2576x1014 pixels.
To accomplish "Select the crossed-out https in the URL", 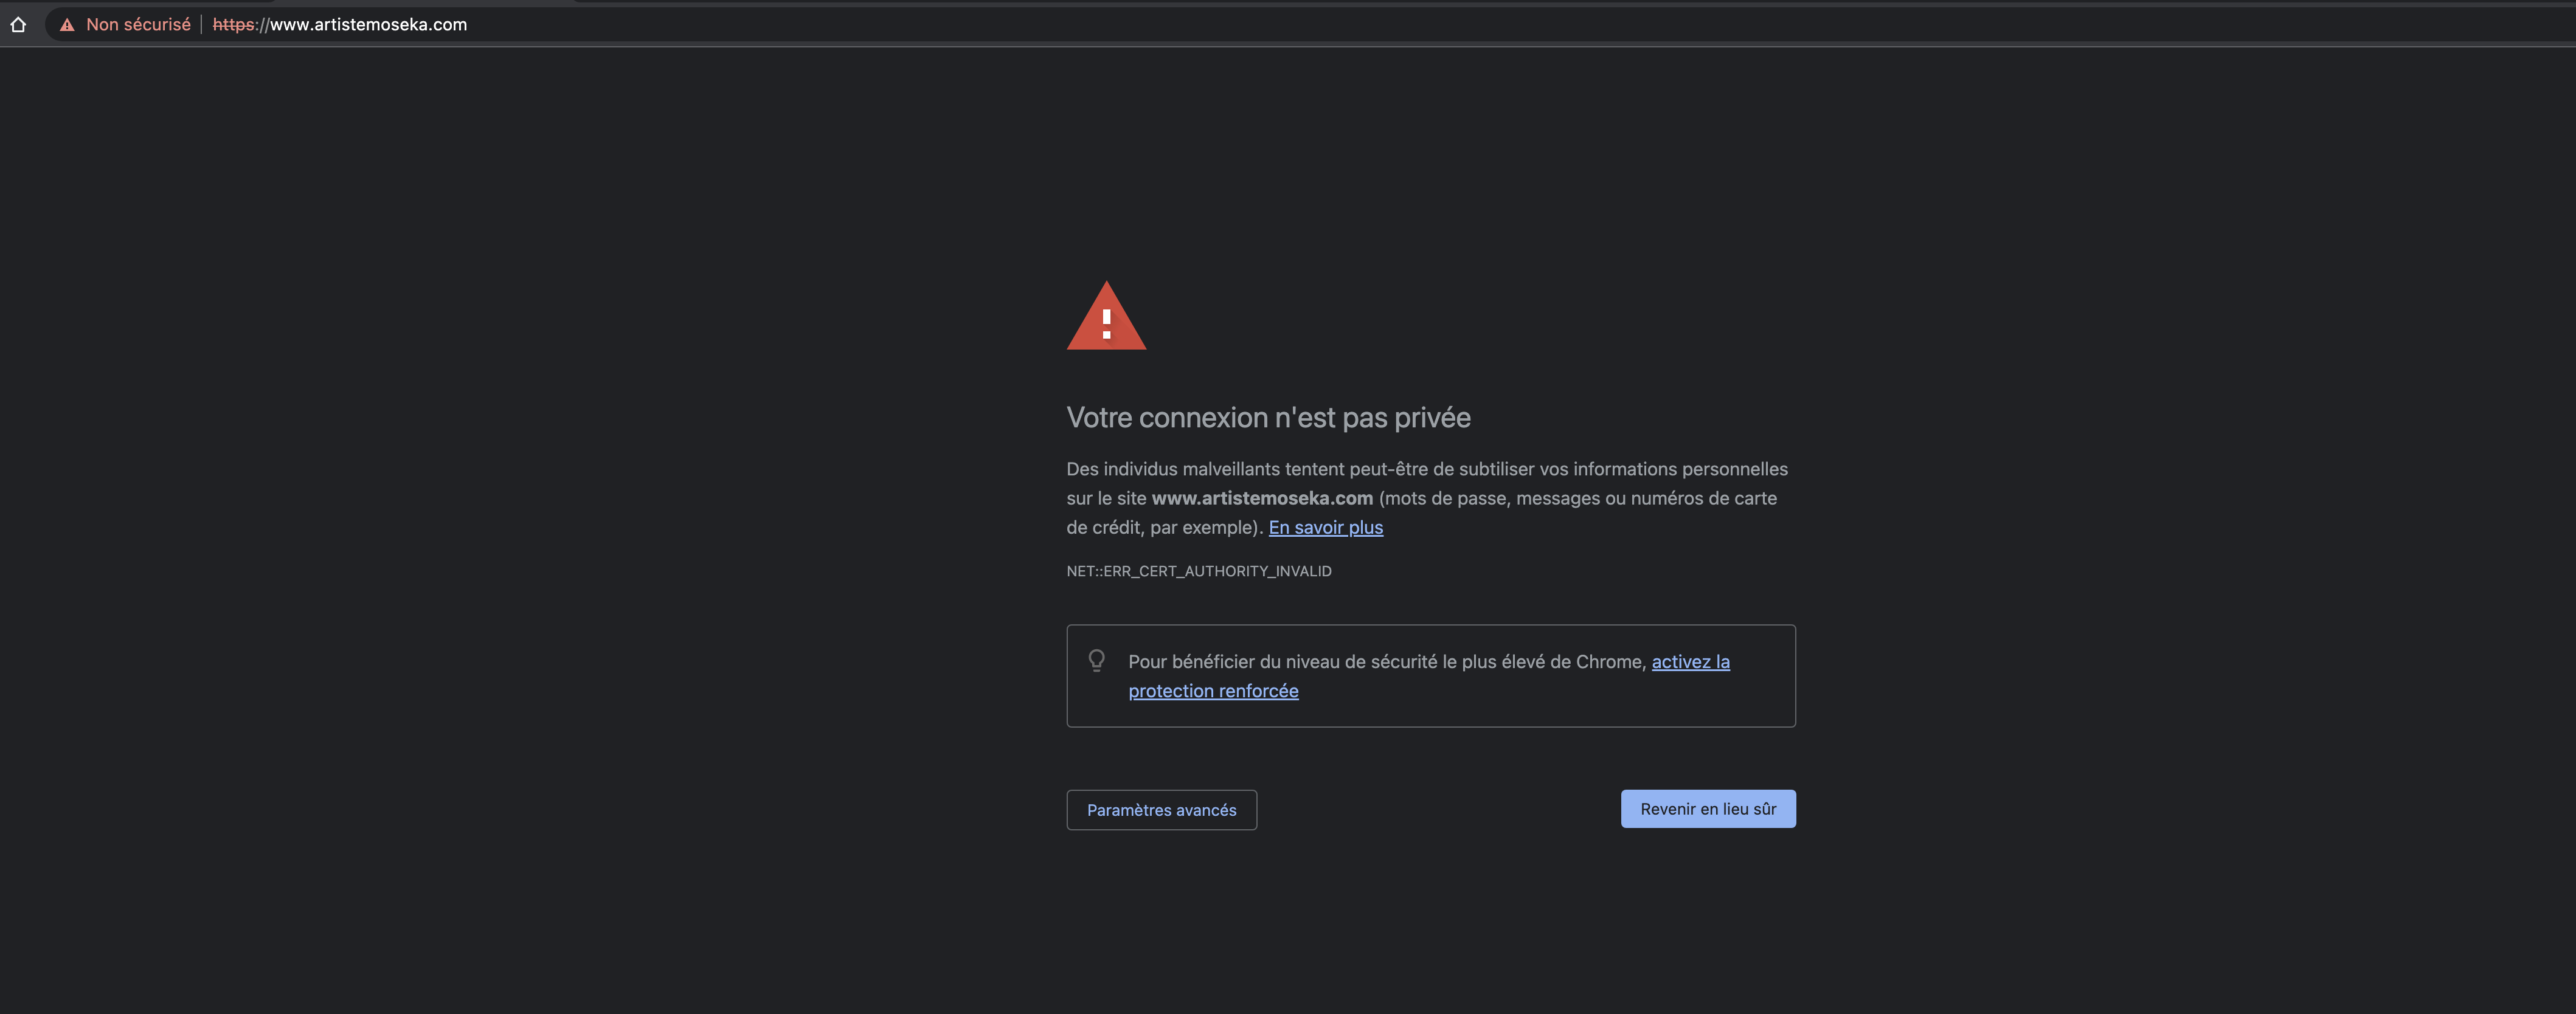I will click(x=234, y=25).
